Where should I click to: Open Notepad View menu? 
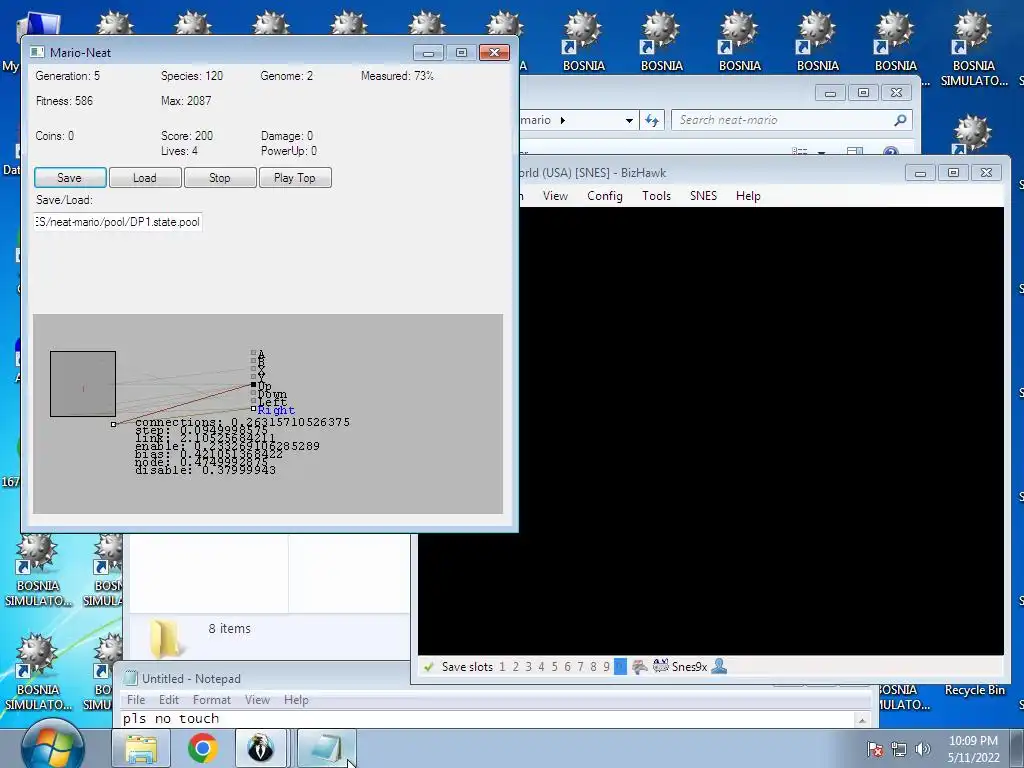[257, 699]
